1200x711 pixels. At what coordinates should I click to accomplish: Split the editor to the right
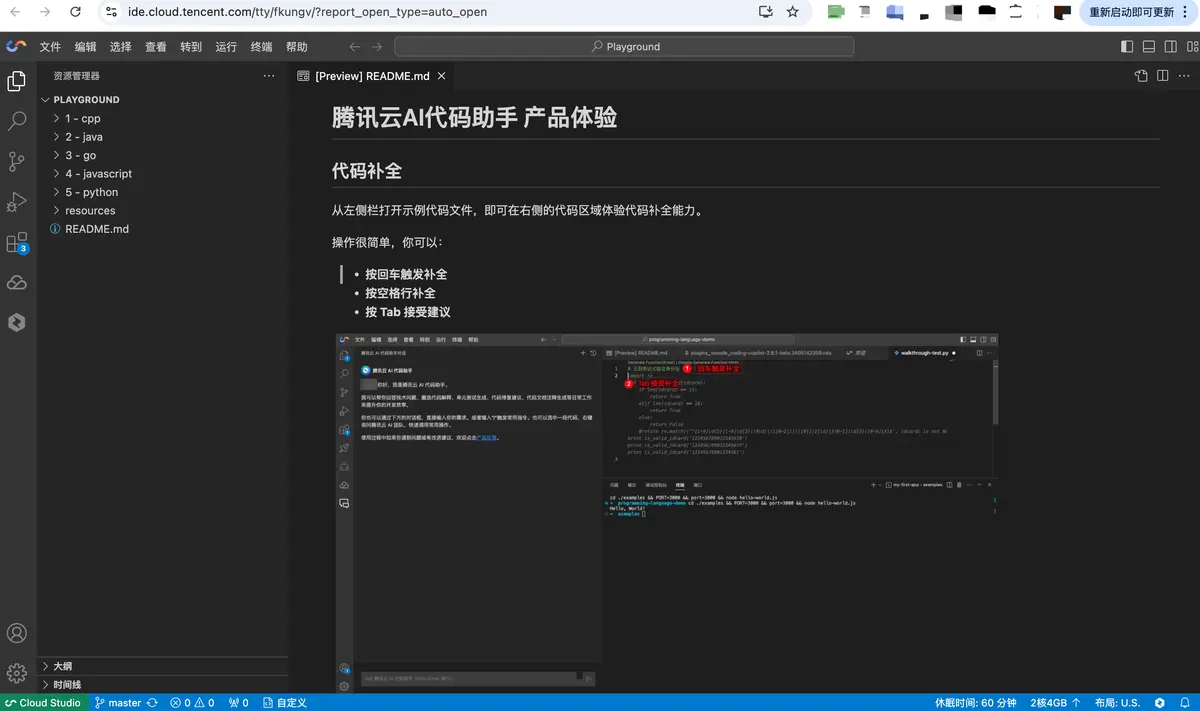pyautogui.click(x=1163, y=76)
